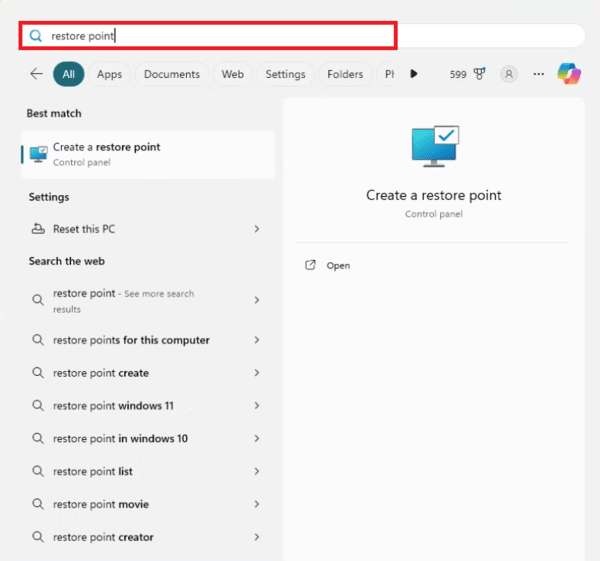Select the 'restore point list' web suggestion
Image resolution: width=600 pixels, height=561 pixels.
148,471
